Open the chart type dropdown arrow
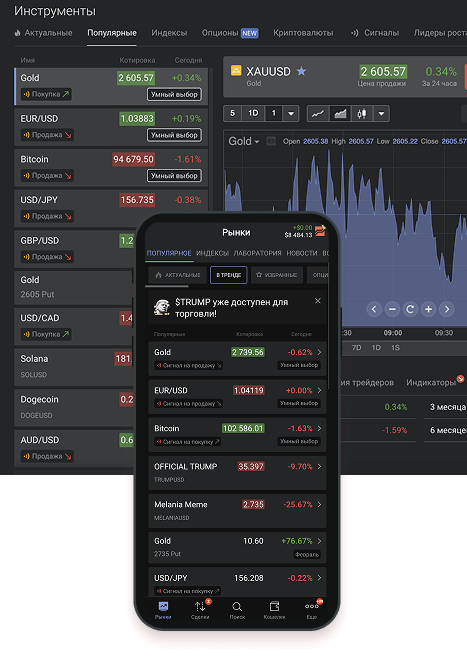Image resolution: width=467 pixels, height=659 pixels. [381, 113]
